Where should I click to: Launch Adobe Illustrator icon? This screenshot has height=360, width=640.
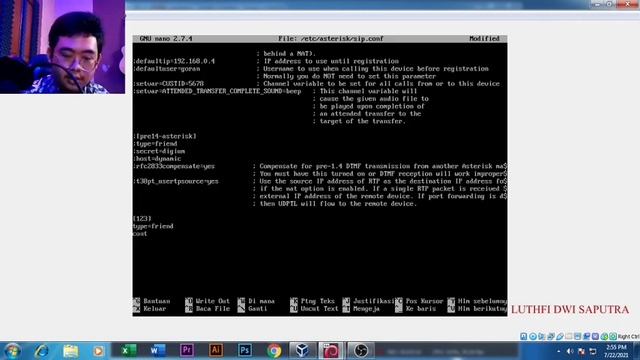pyautogui.click(x=216, y=351)
